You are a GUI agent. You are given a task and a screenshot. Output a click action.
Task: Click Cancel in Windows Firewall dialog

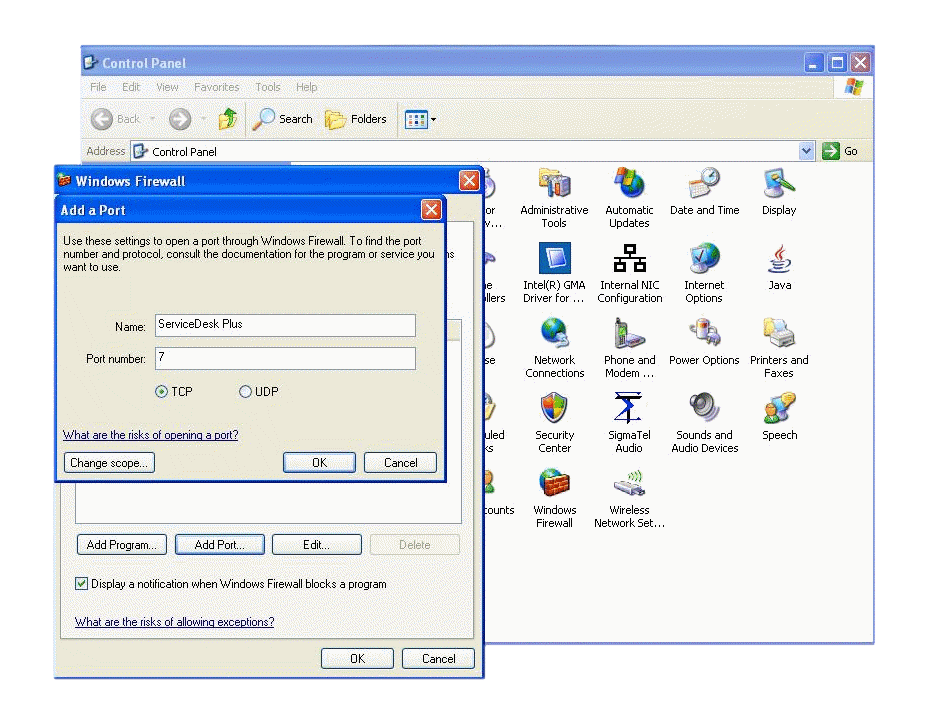point(438,658)
